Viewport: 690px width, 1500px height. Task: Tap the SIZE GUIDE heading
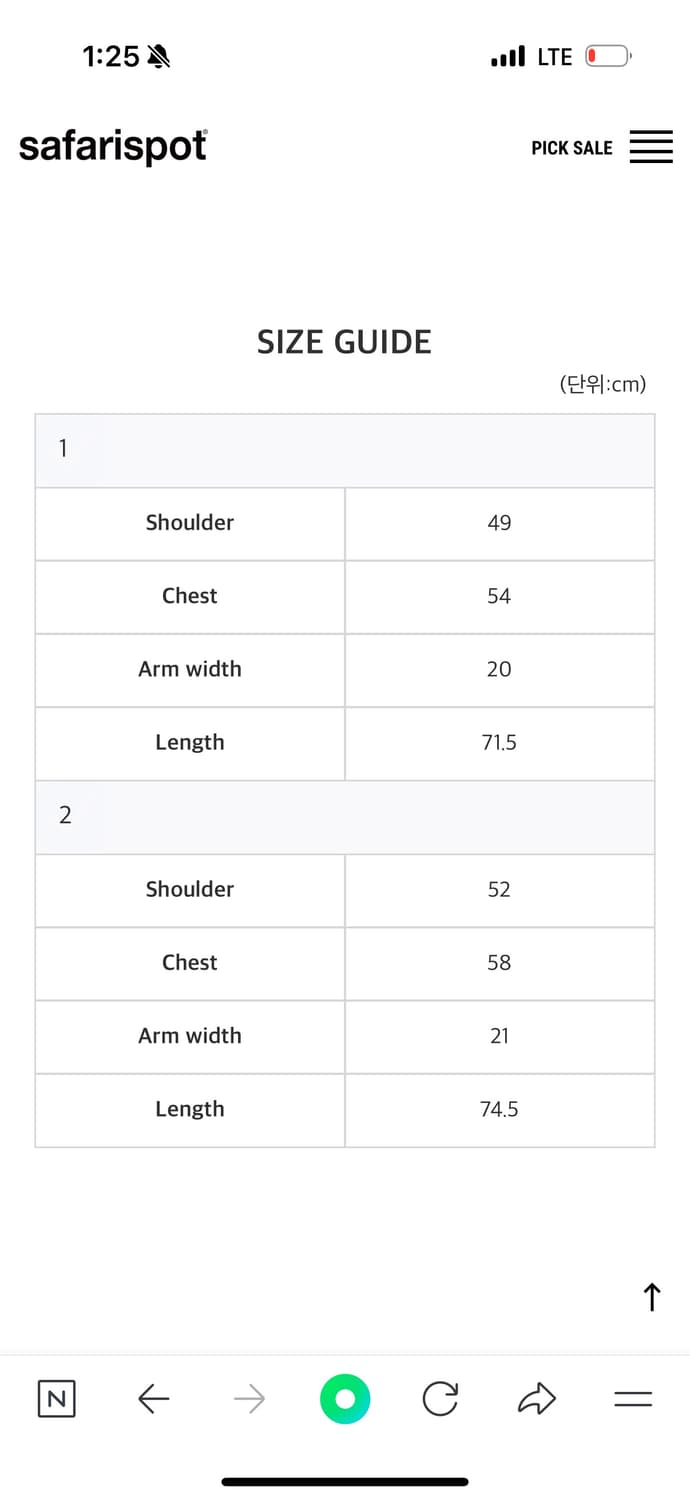point(344,342)
